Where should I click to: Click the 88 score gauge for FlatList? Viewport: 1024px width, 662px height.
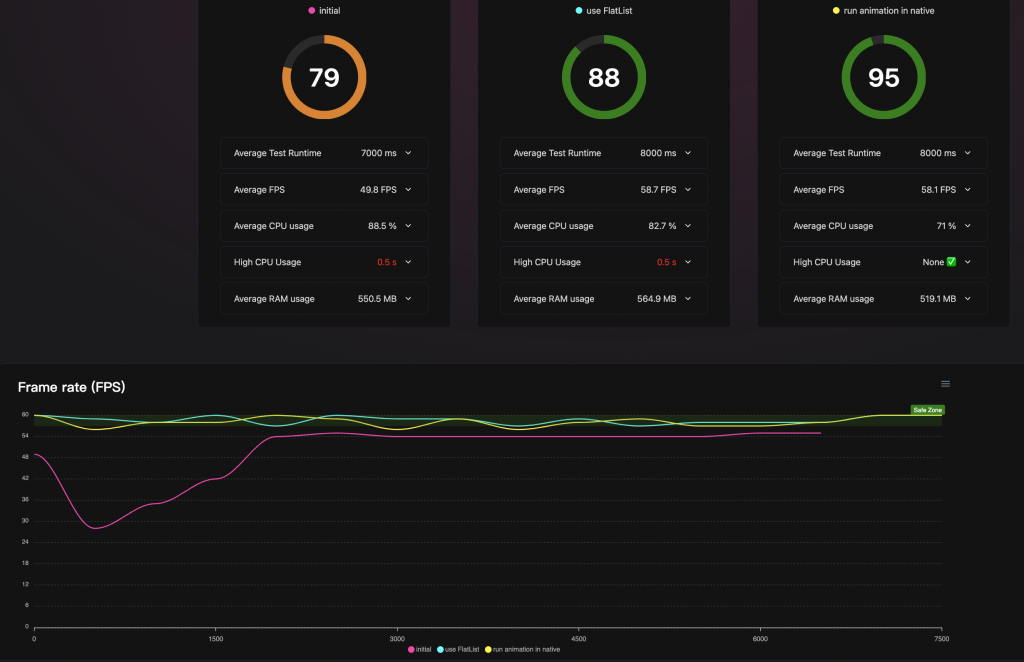click(x=603, y=77)
